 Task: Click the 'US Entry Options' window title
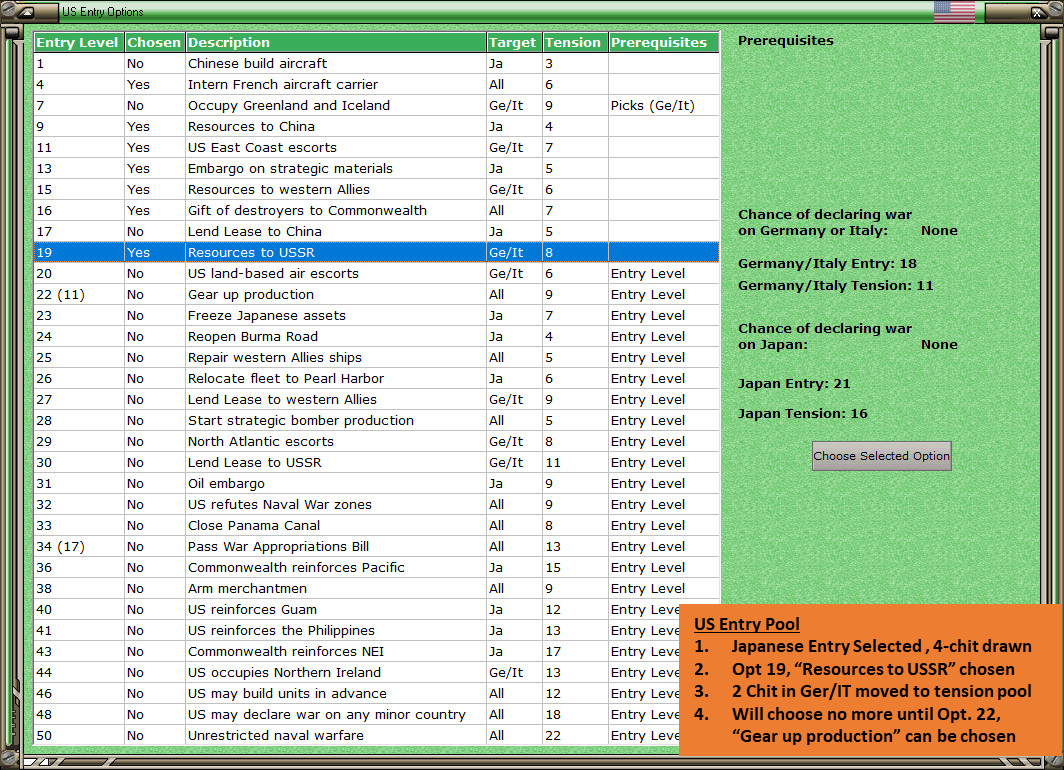(102, 12)
